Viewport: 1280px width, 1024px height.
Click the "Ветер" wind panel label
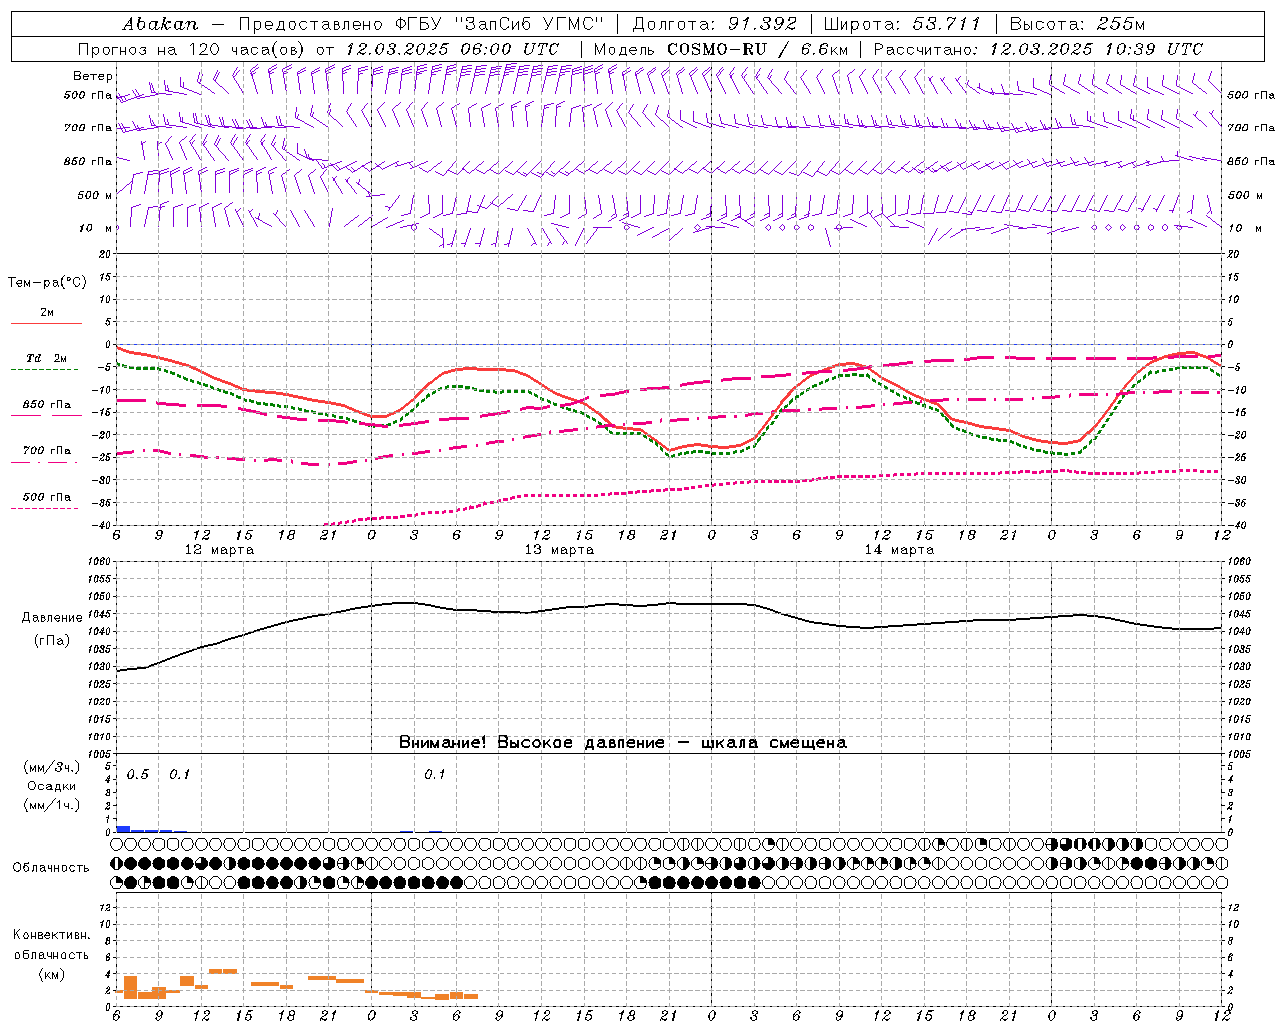(93, 76)
